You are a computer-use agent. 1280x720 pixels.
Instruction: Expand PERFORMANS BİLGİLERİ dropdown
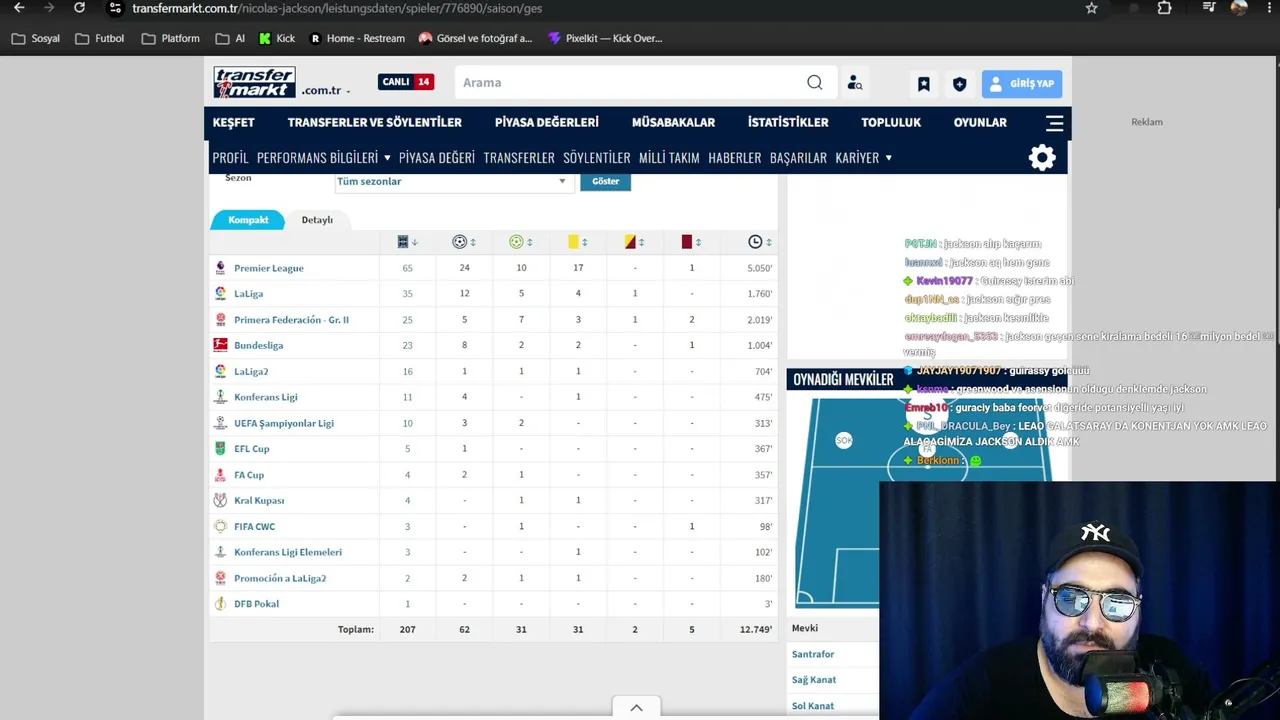tap(324, 158)
